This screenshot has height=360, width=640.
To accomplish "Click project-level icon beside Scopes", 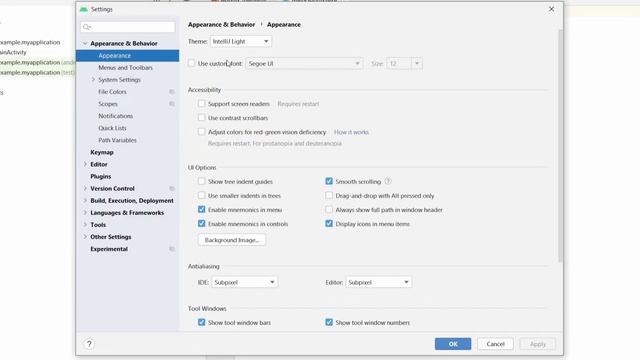I will coord(172,104).
